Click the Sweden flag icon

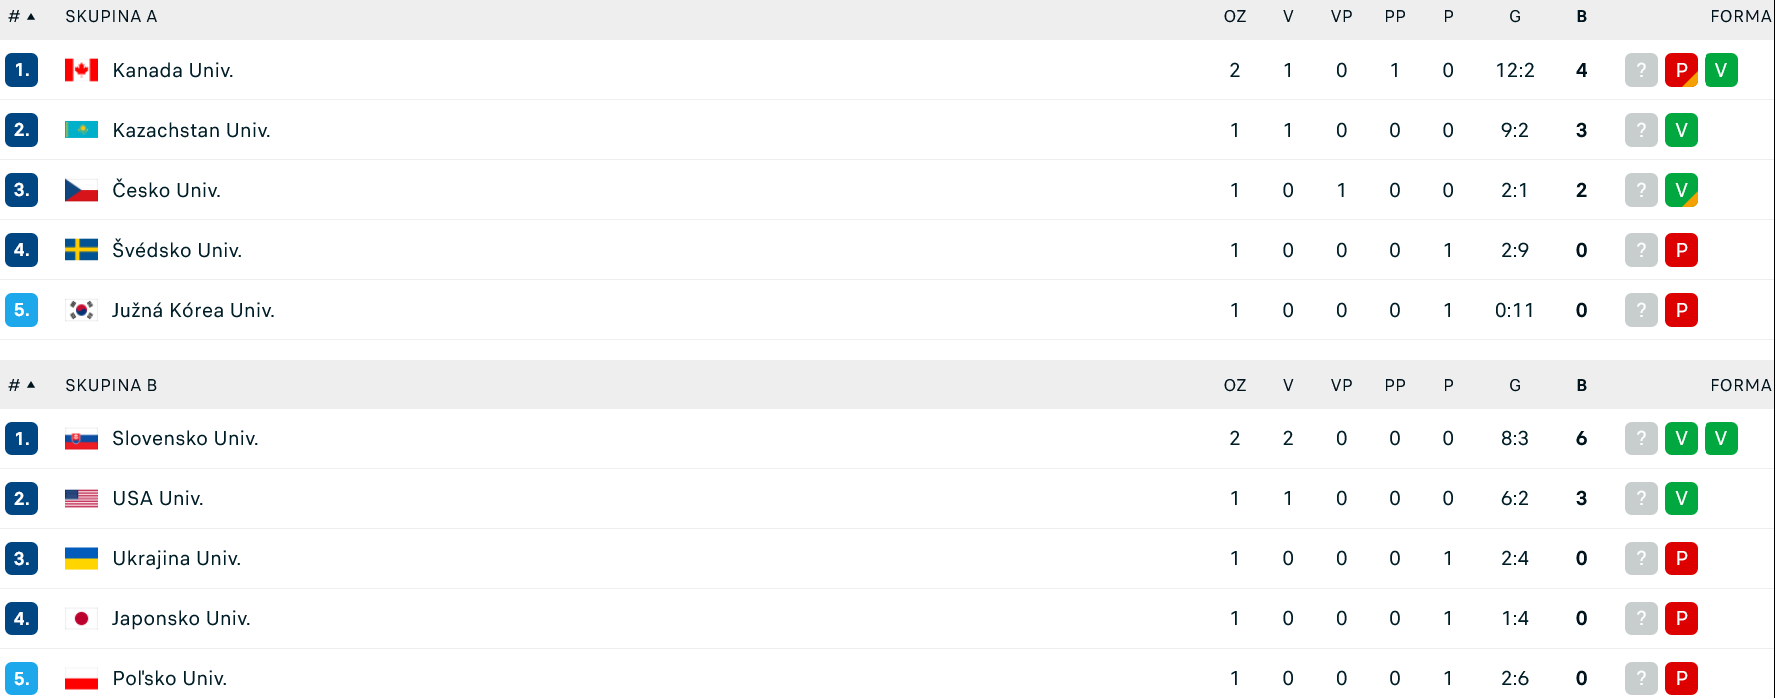coord(81,250)
